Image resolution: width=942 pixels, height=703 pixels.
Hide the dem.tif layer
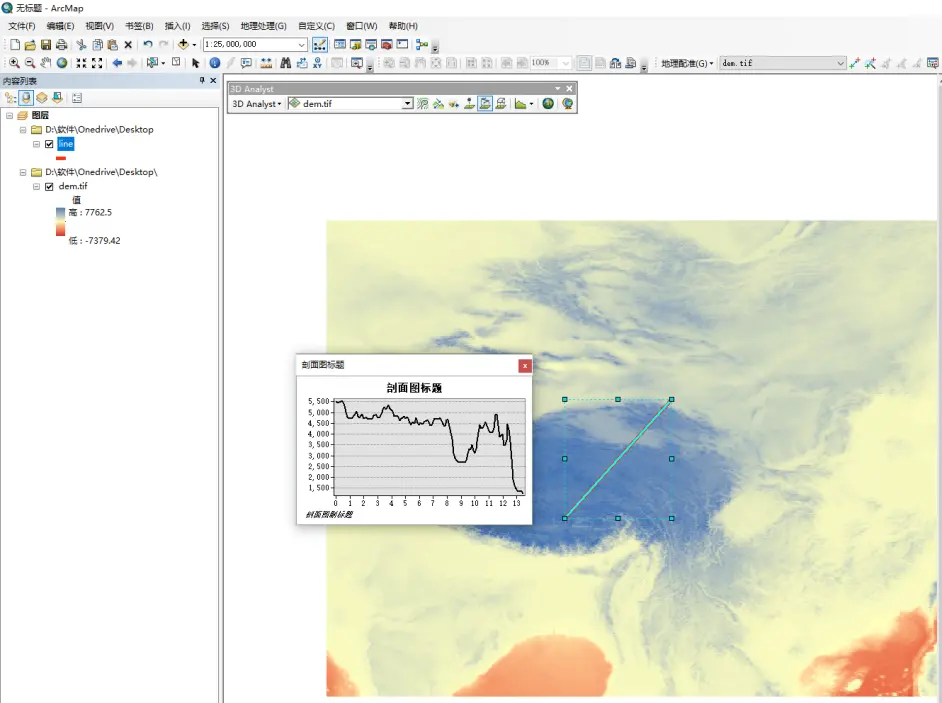tap(49, 186)
